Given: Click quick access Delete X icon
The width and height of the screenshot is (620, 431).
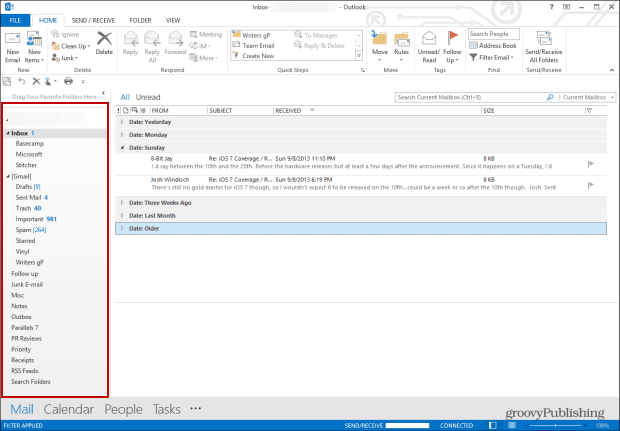Looking at the screenshot, I should click(x=36, y=81).
